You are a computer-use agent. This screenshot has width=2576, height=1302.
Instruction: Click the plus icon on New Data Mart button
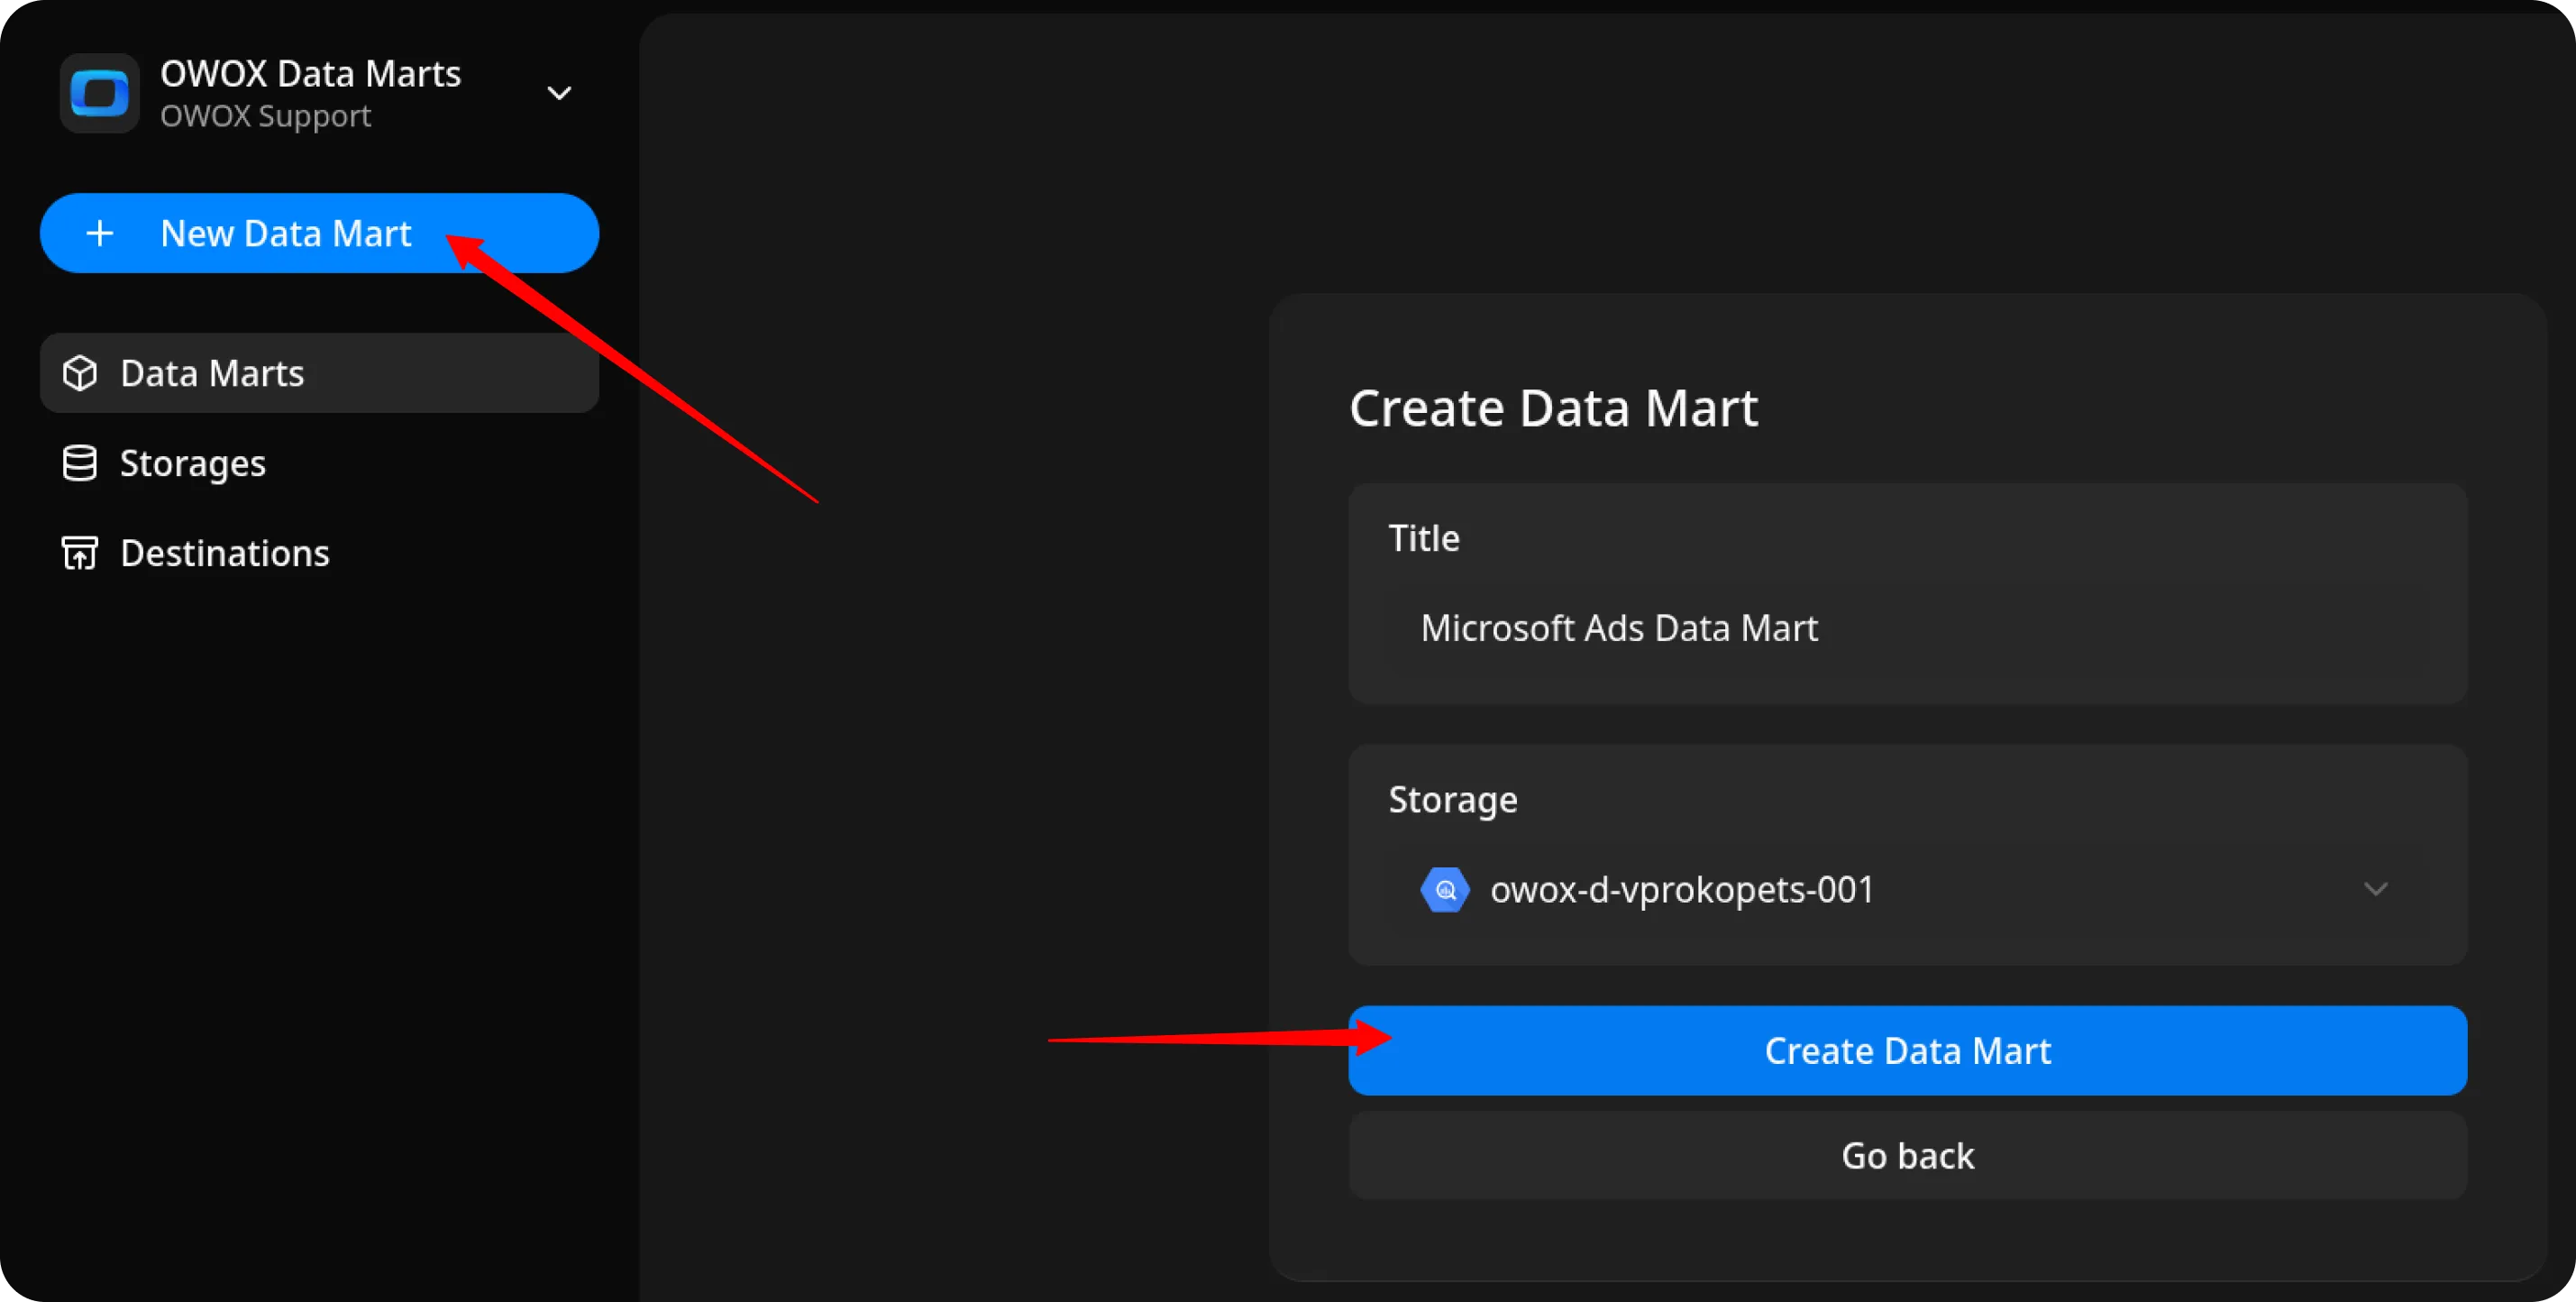tap(100, 233)
